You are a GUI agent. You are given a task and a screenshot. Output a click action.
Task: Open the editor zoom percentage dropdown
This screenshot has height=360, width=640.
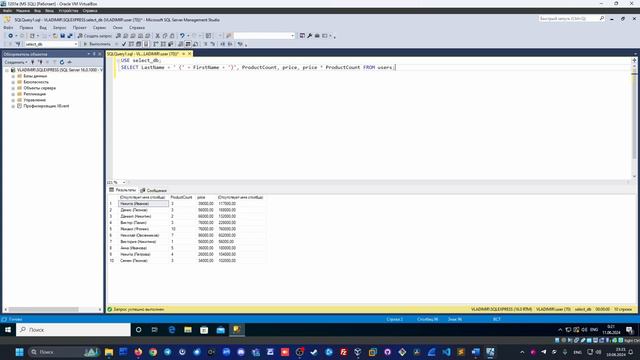124,182
